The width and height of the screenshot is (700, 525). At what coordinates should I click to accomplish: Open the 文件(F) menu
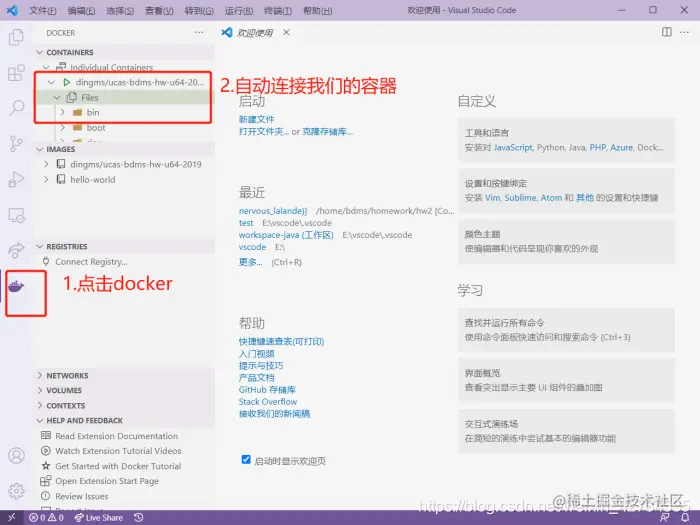[43, 10]
